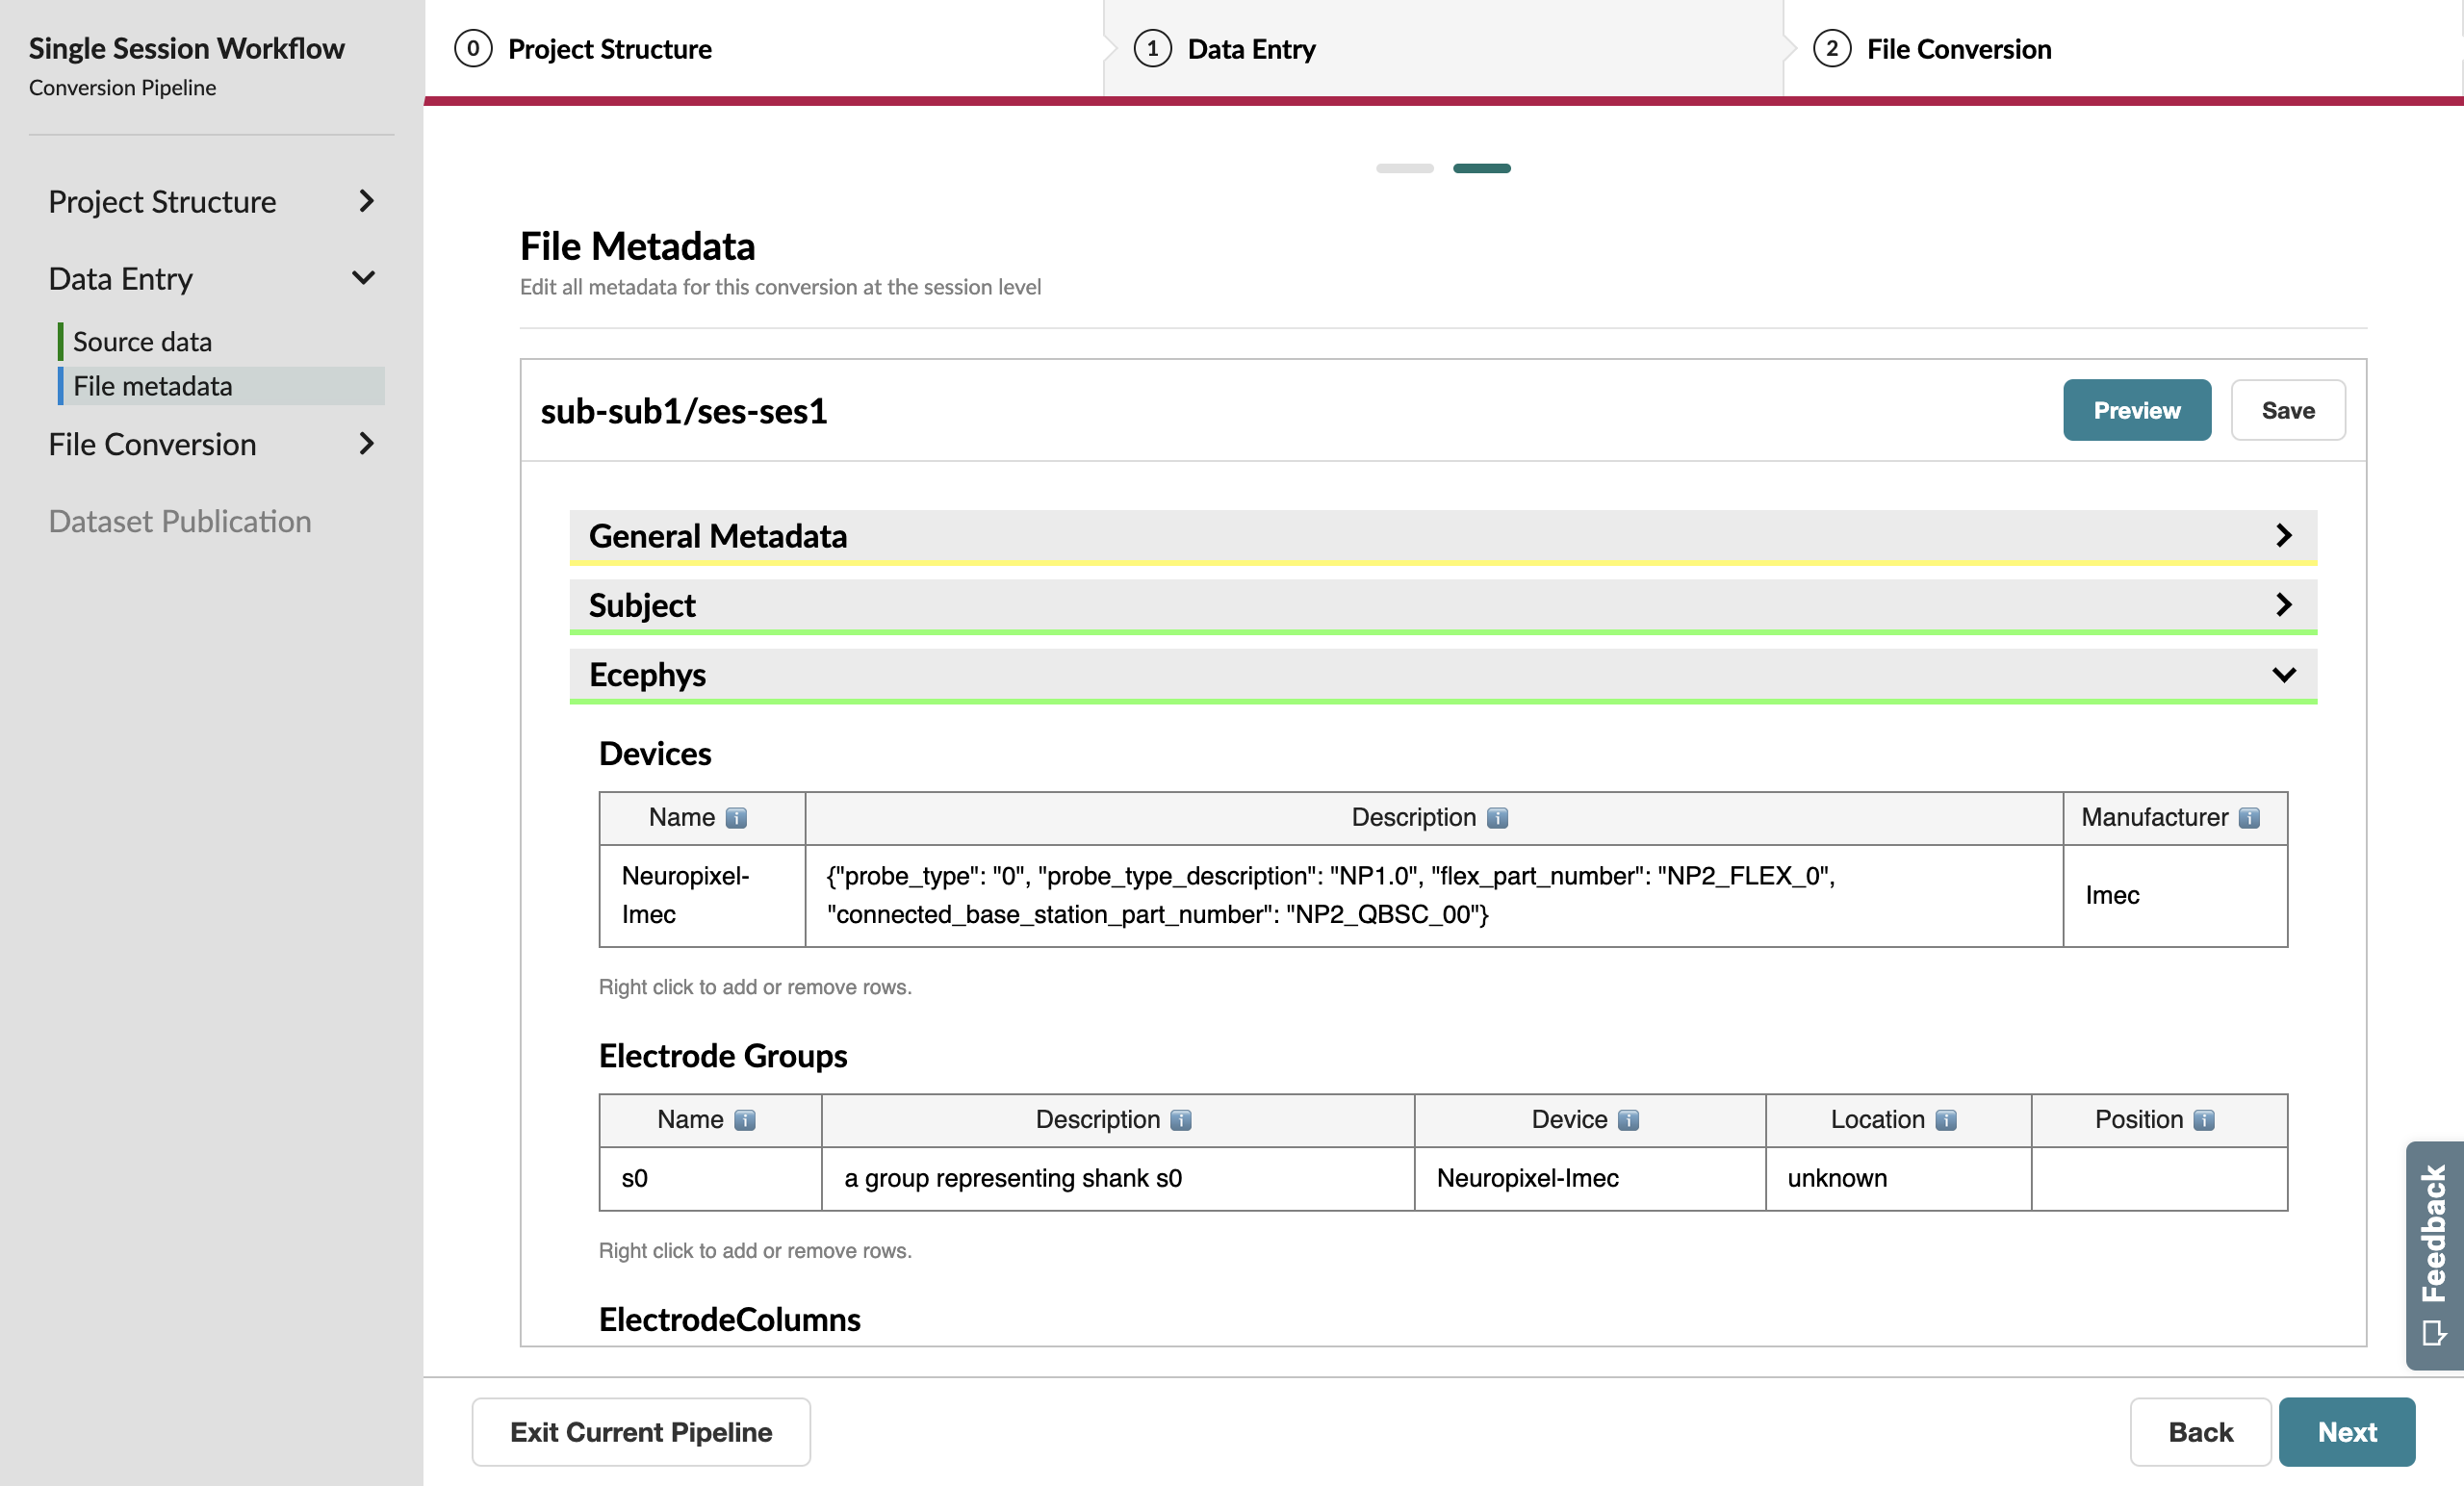Click the Preview button
This screenshot has width=2464, height=1486.
2137,410
